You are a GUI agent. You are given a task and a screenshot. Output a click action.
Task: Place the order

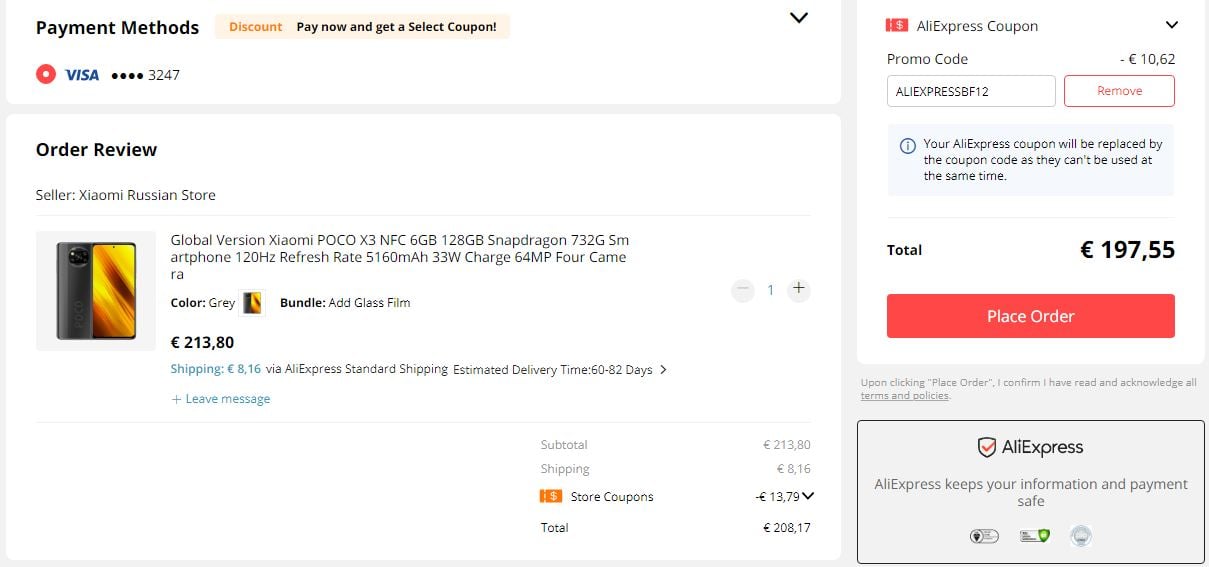pyautogui.click(x=1030, y=316)
